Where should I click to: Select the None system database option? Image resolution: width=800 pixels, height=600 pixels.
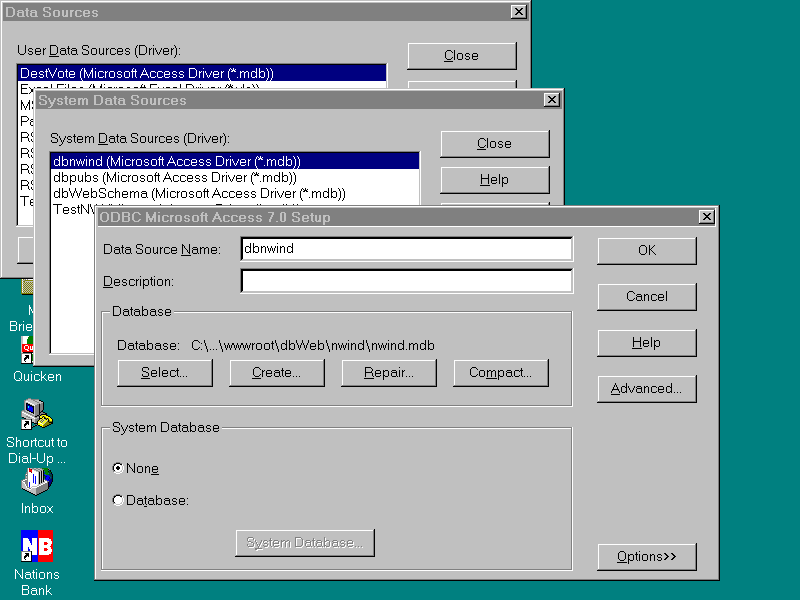point(119,468)
